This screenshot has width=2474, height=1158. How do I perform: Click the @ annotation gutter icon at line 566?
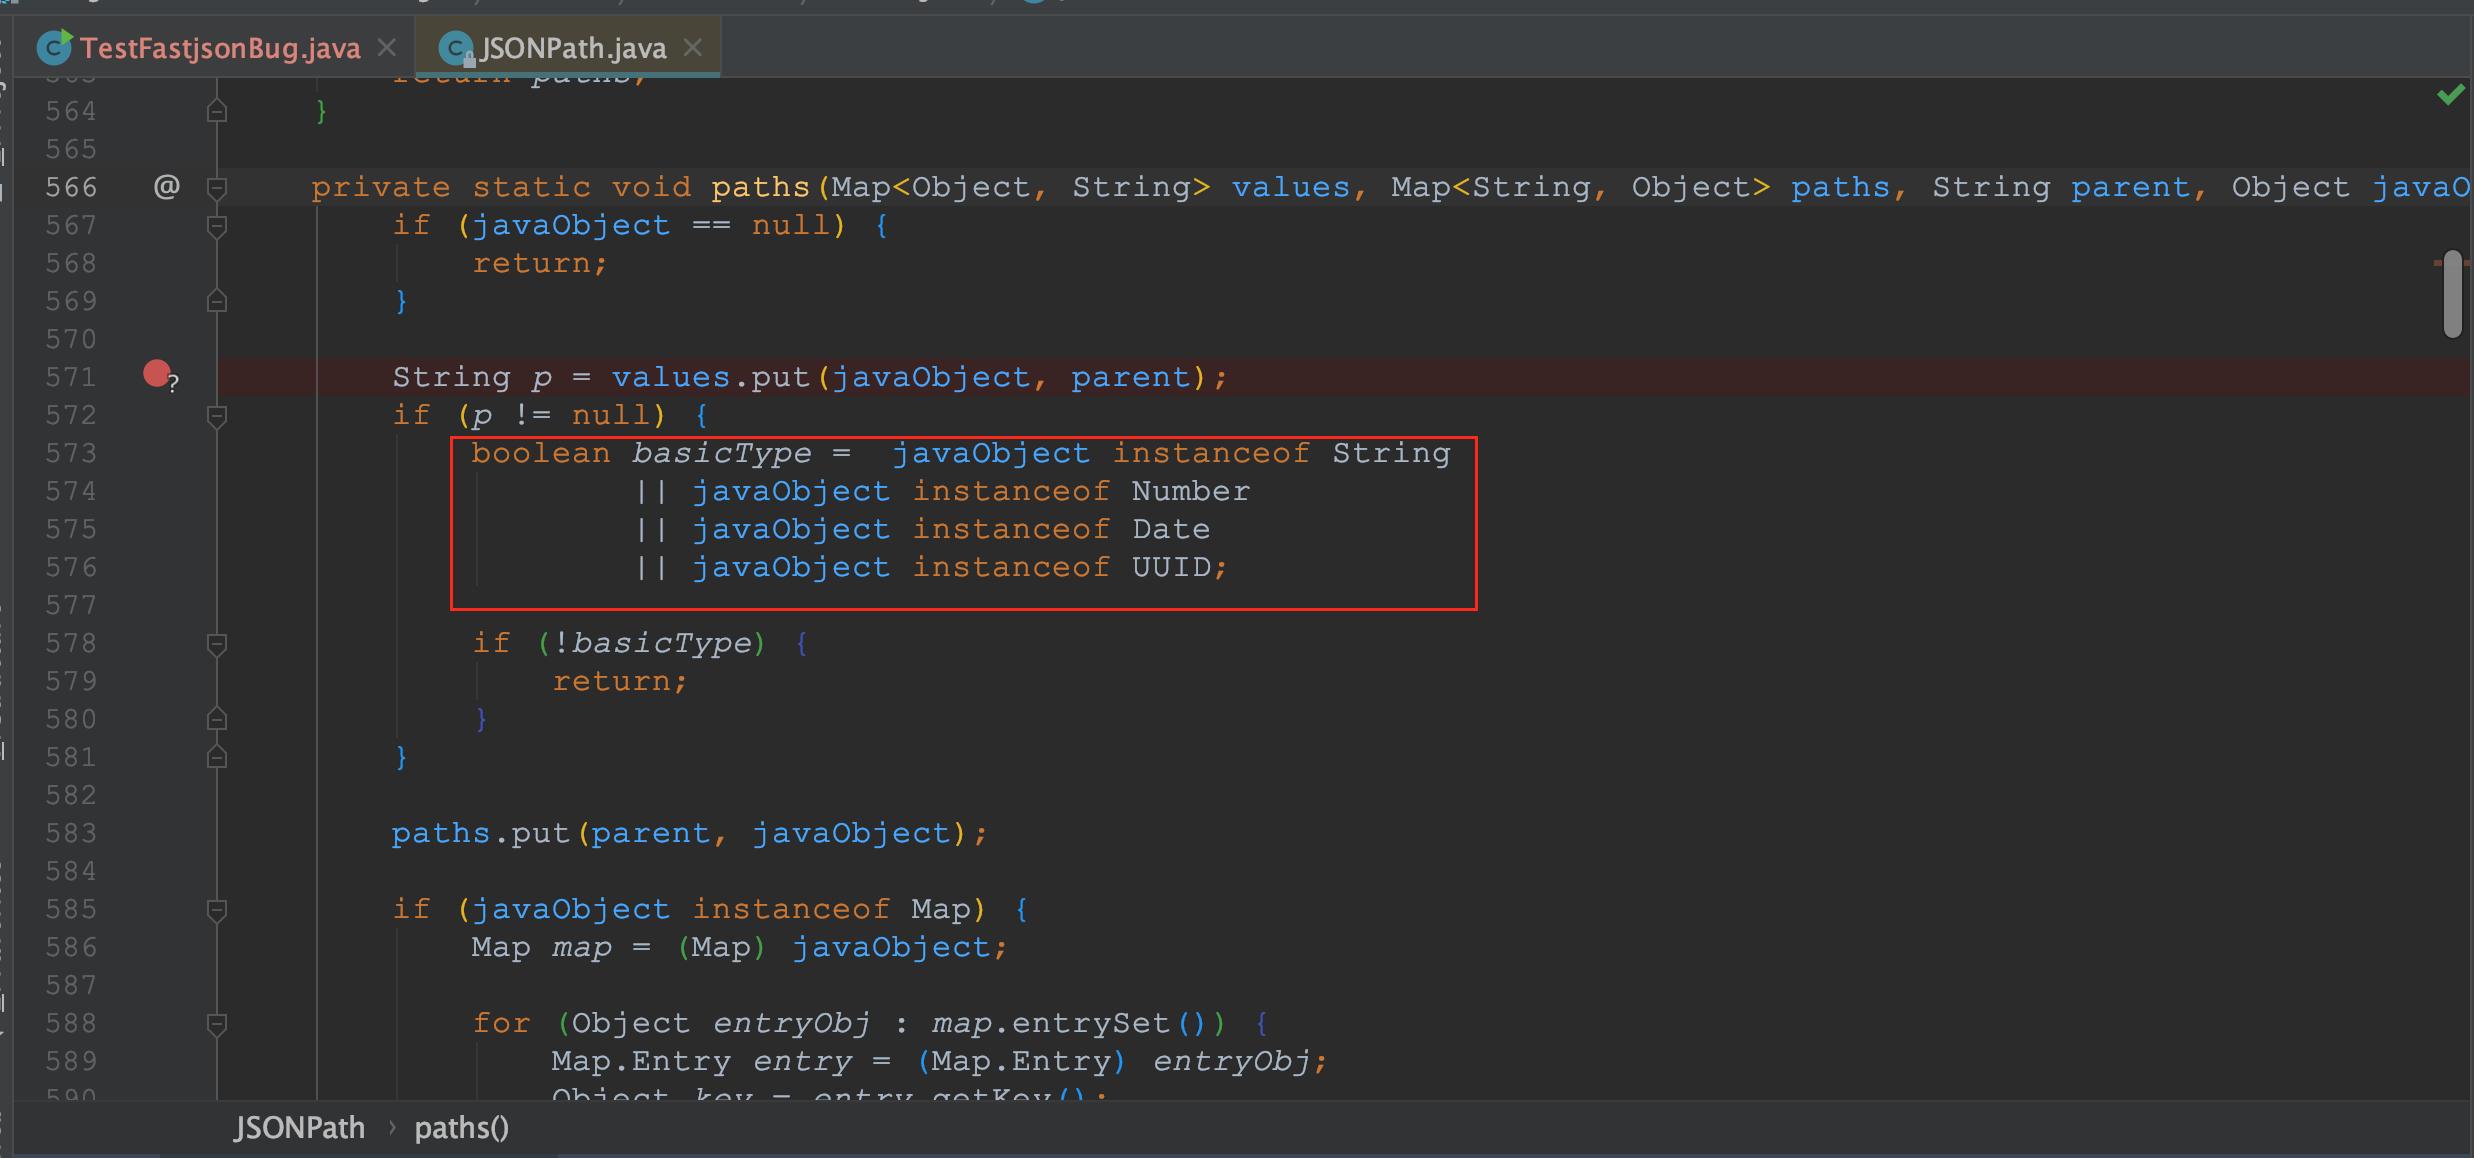[168, 186]
